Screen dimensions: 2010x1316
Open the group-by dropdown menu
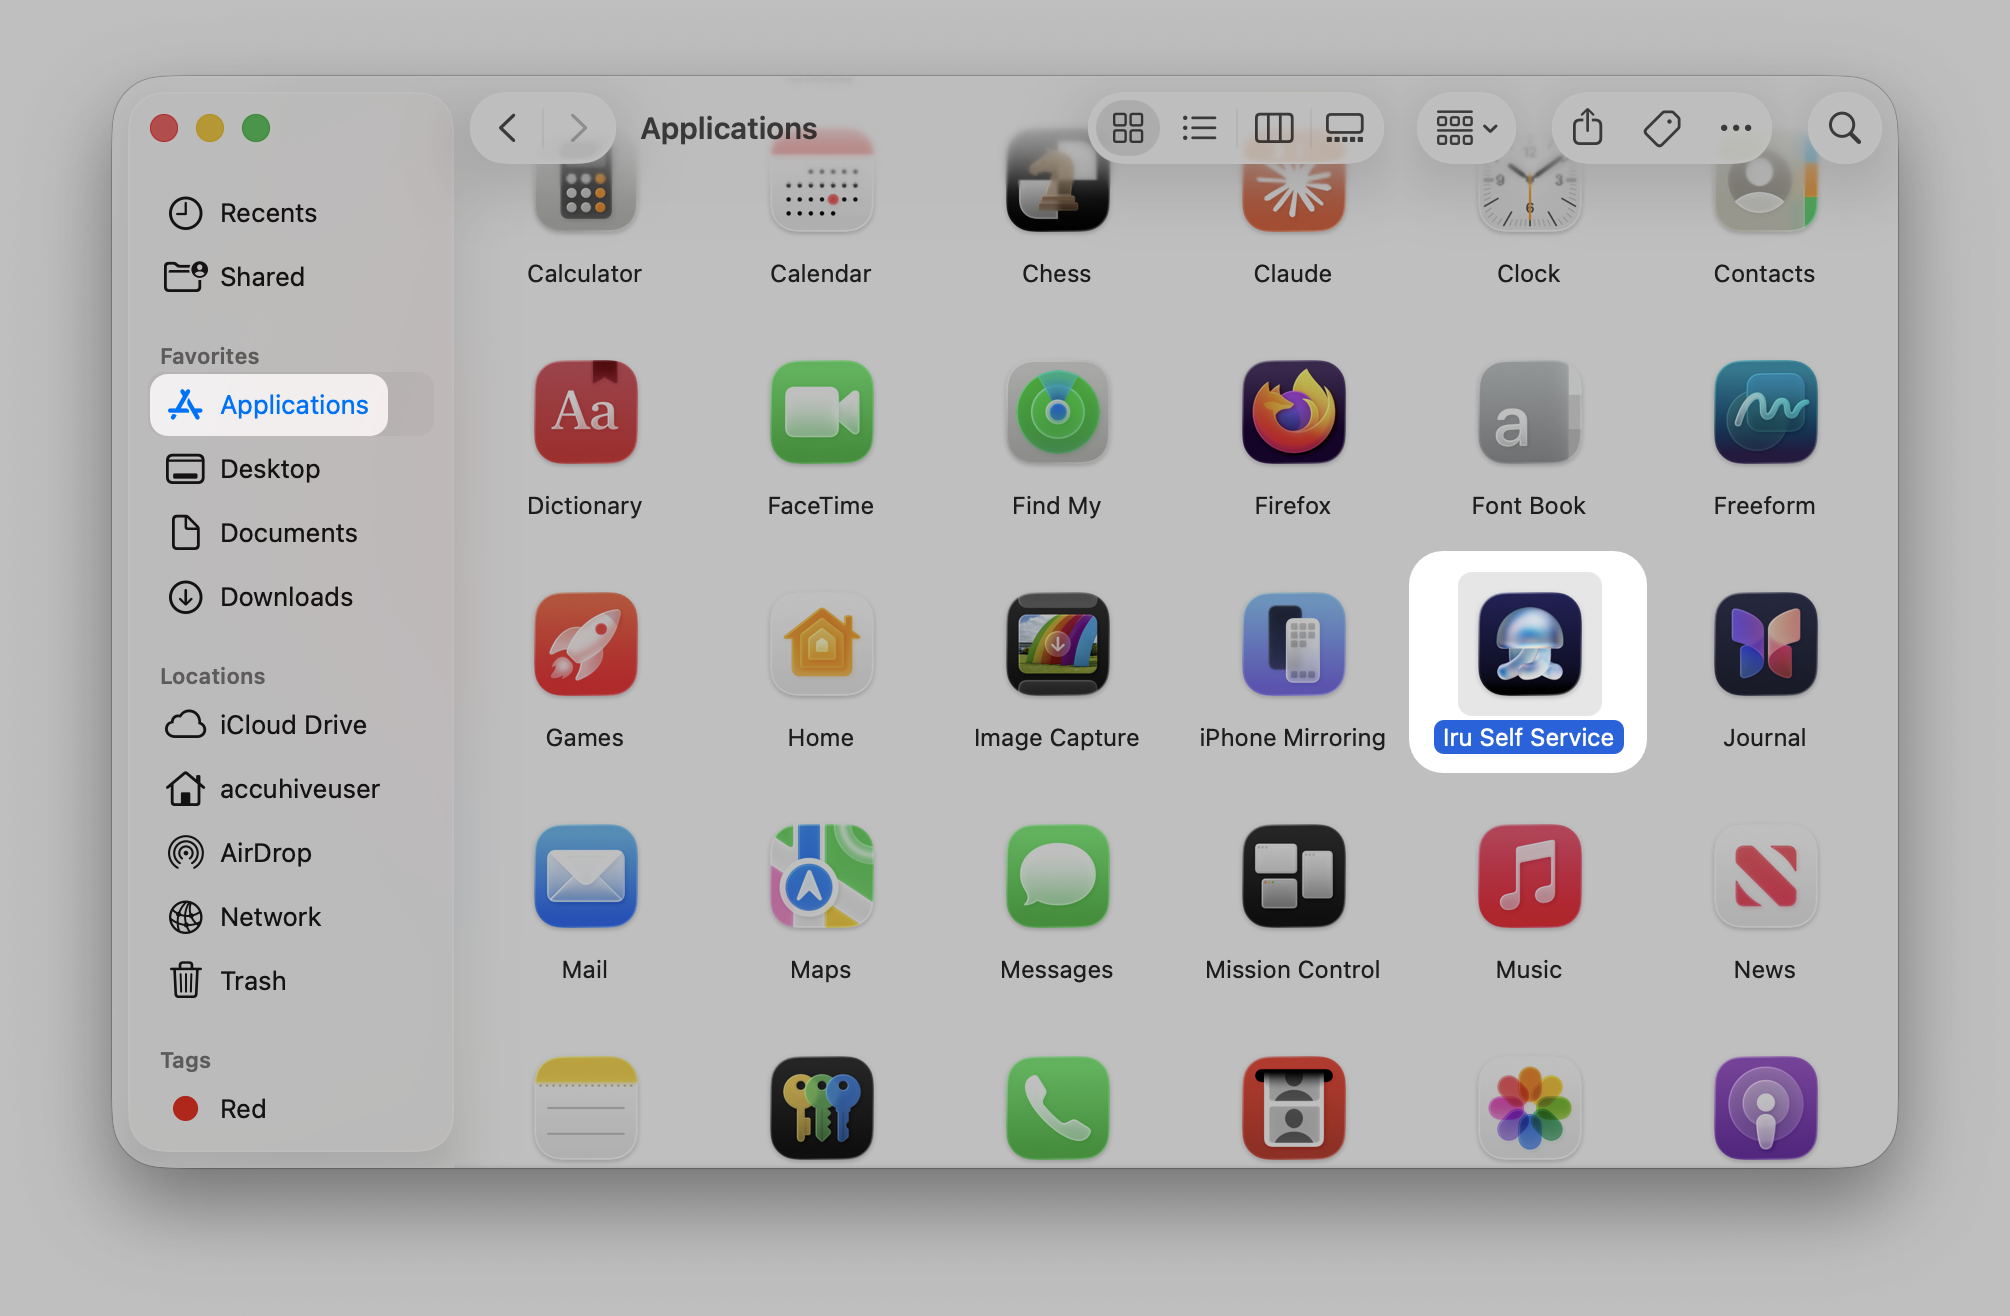(x=1466, y=128)
